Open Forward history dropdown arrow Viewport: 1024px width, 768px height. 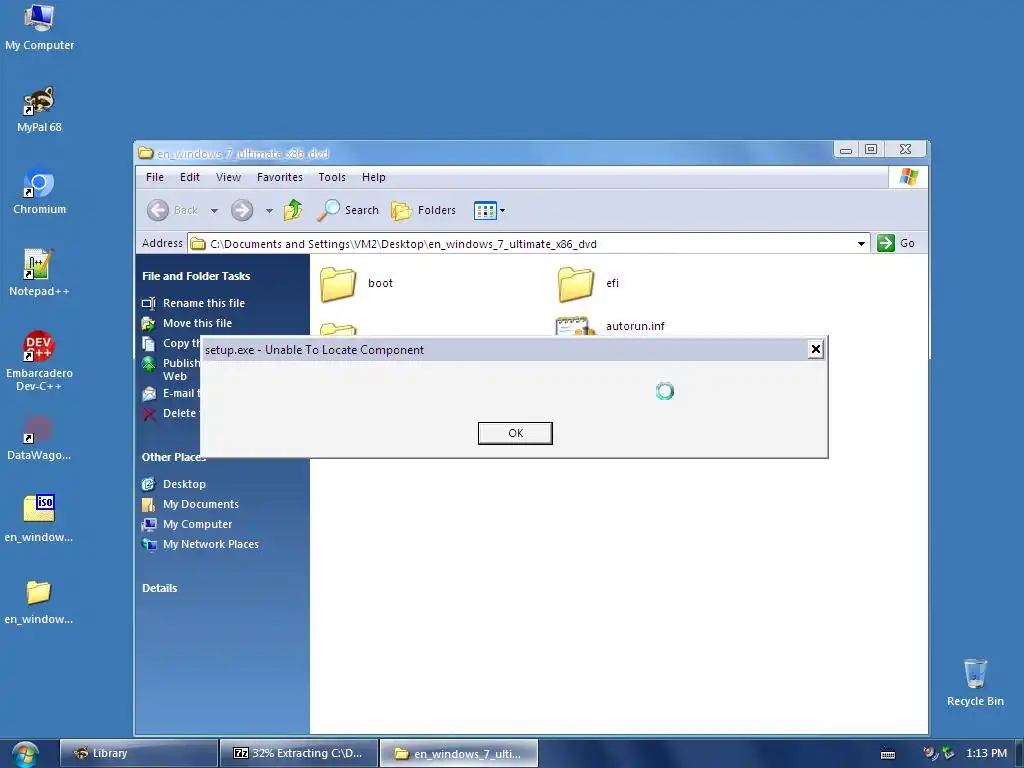(x=269, y=211)
